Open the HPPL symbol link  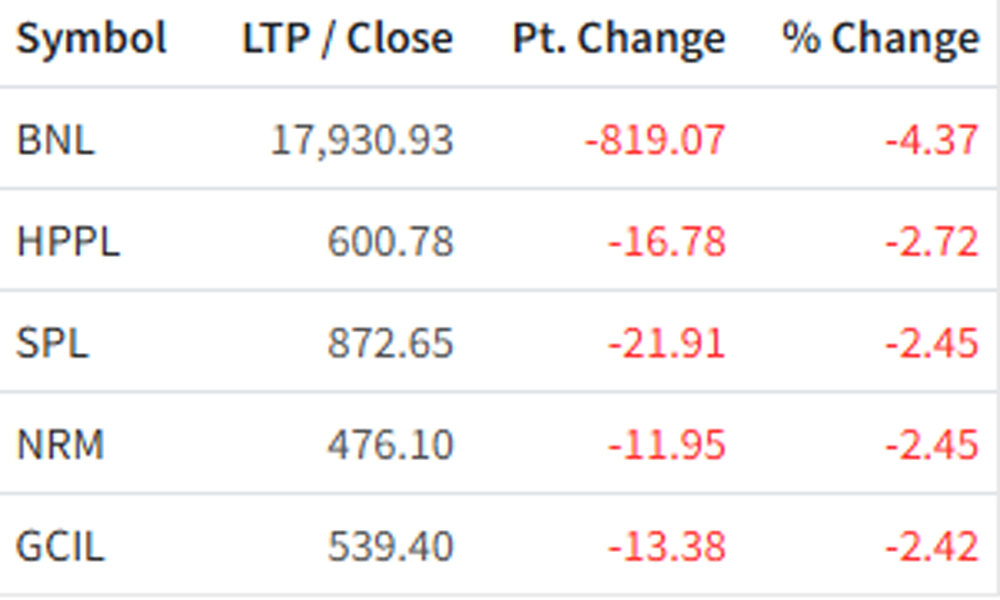pyautogui.click(x=68, y=242)
